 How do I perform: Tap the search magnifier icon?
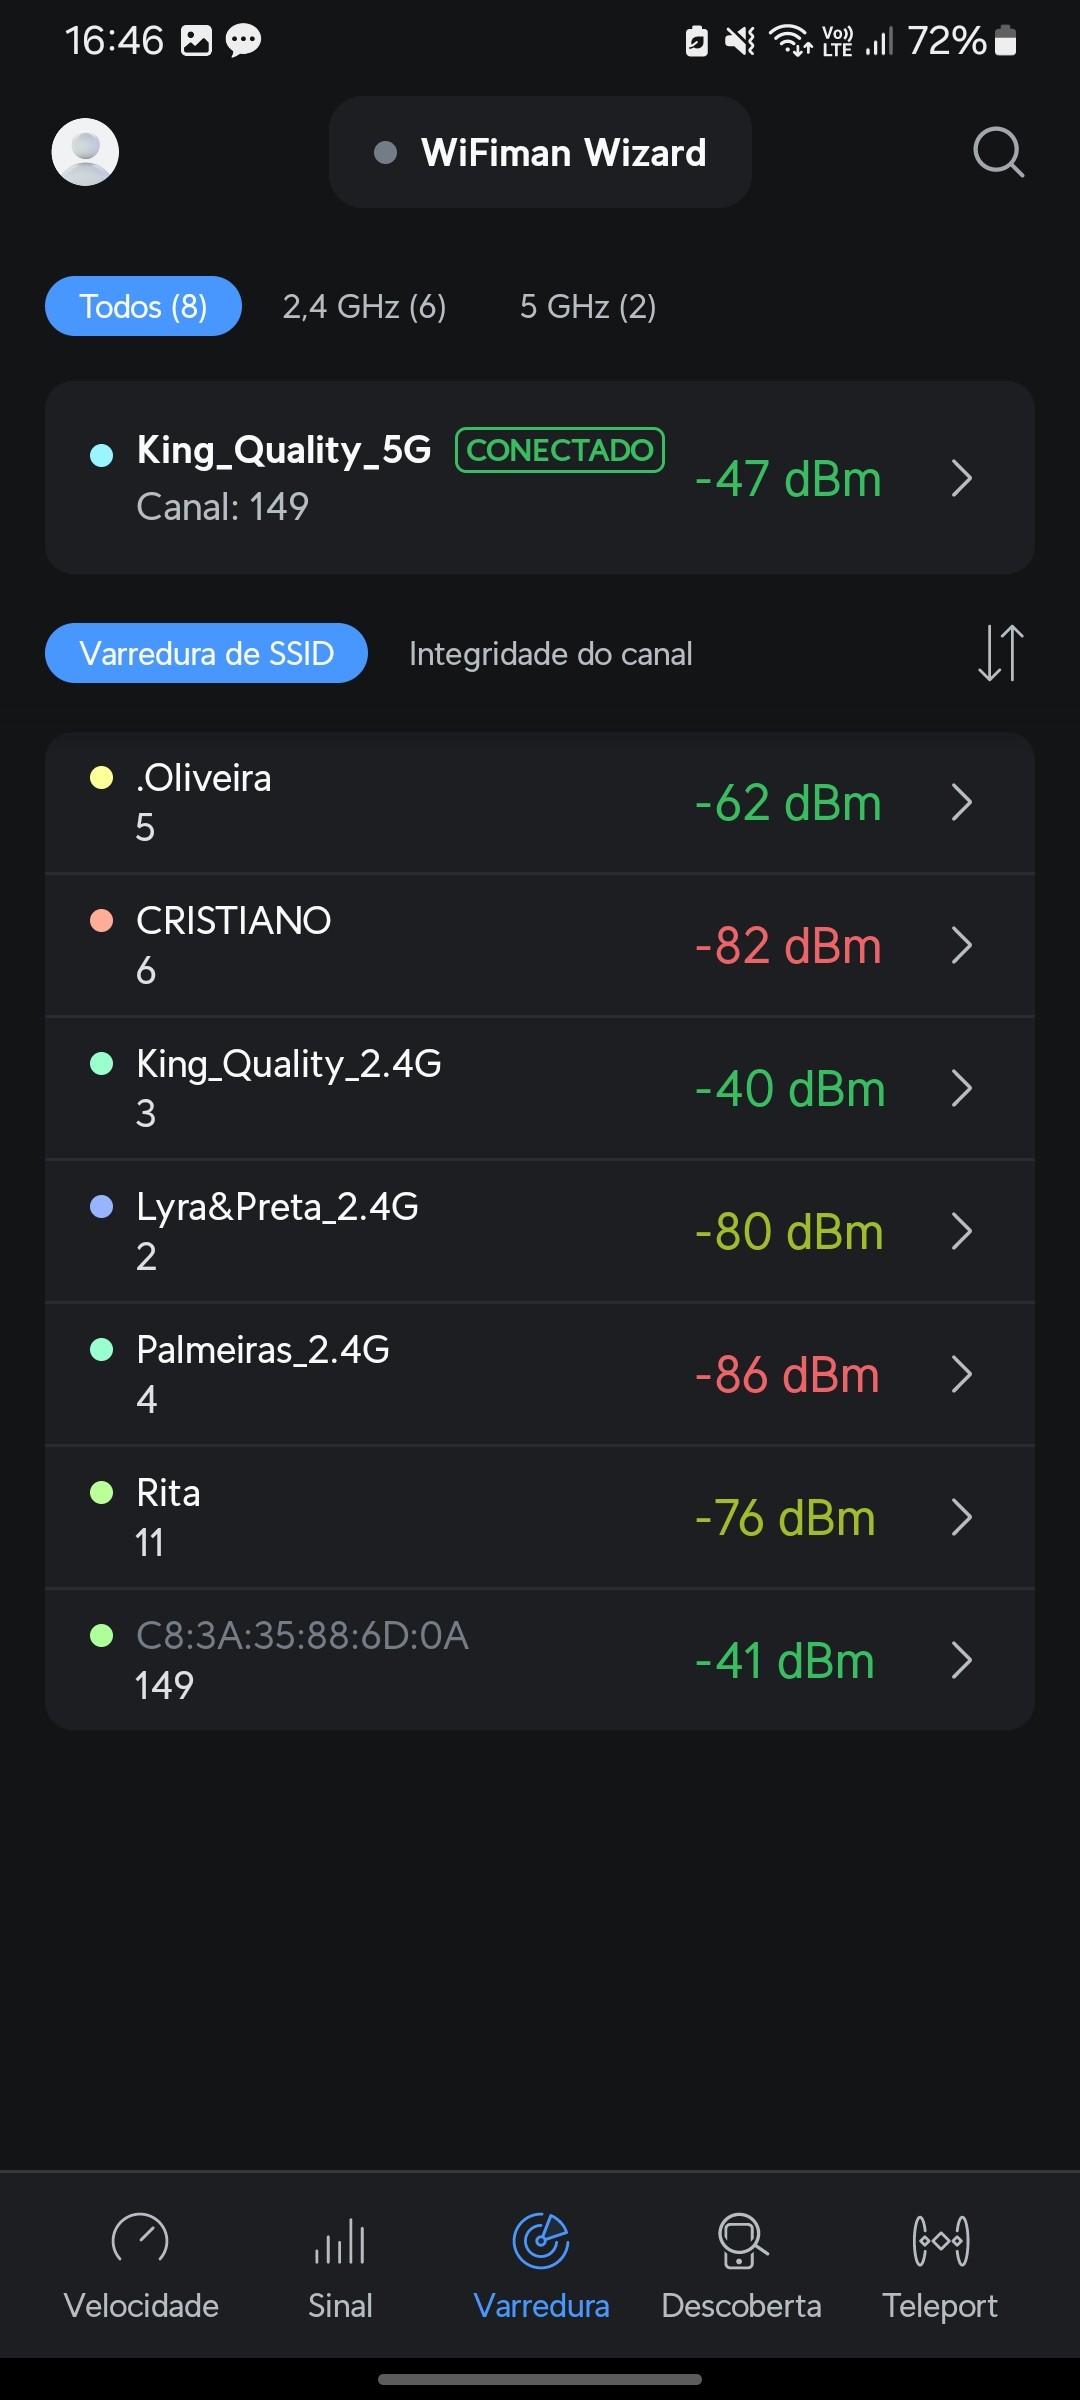998,152
